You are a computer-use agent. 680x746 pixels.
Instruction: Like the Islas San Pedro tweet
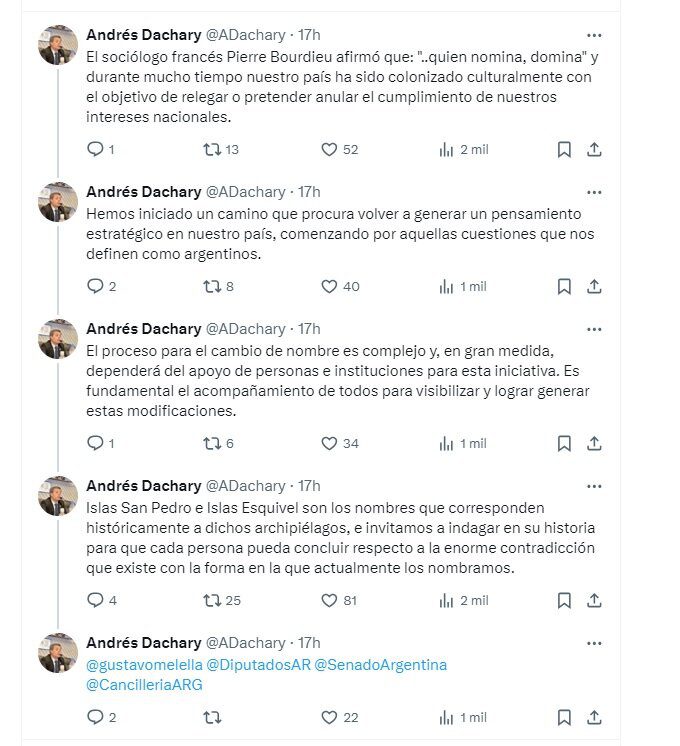pos(329,601)
